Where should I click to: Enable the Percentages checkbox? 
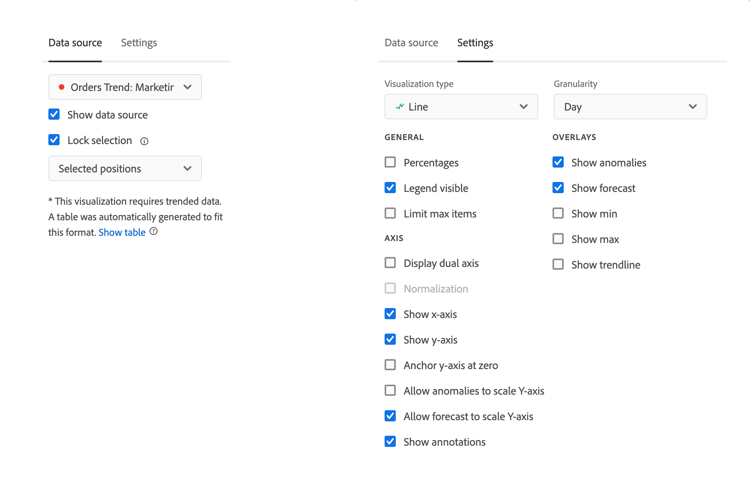pos(390,162)
